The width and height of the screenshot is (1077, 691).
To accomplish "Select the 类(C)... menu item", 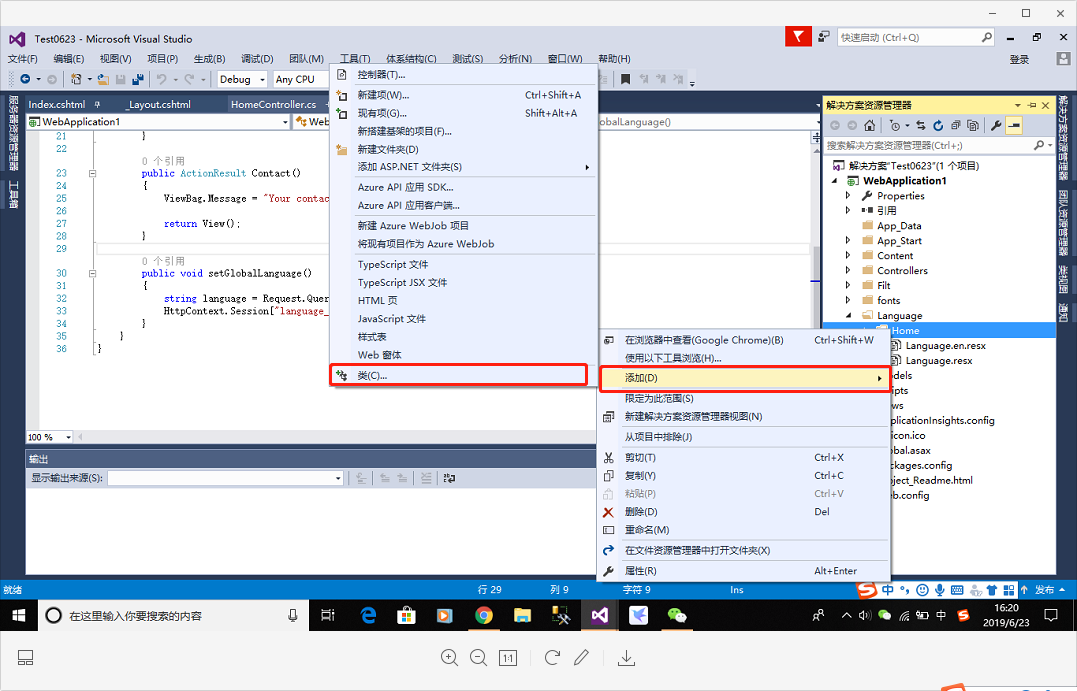I will coord(459,375).
